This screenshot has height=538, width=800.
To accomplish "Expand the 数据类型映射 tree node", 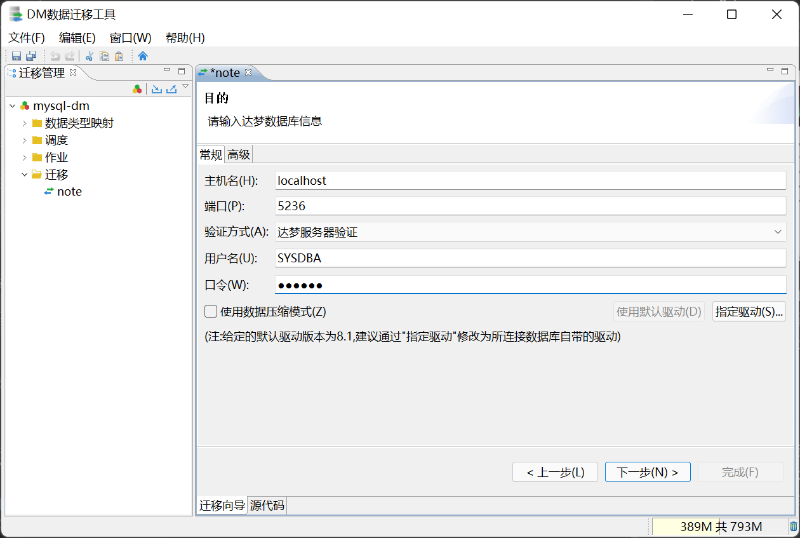I will (x=24, y=123).
